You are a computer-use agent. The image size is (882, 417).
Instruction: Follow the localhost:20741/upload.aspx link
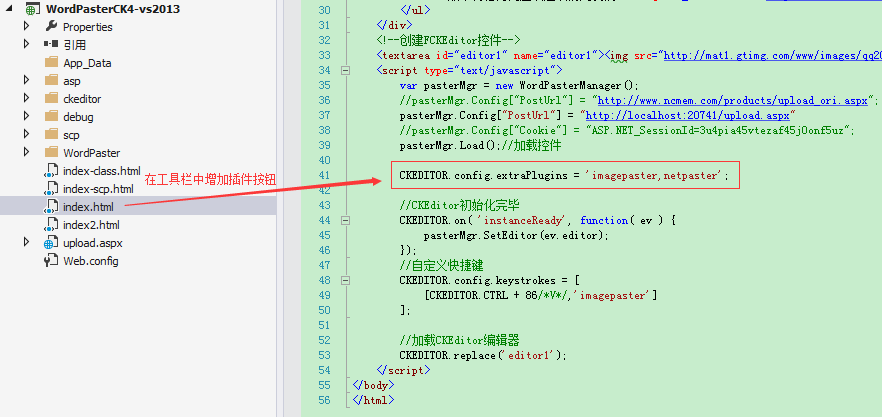pyautogui.click(x=687, y=115)
